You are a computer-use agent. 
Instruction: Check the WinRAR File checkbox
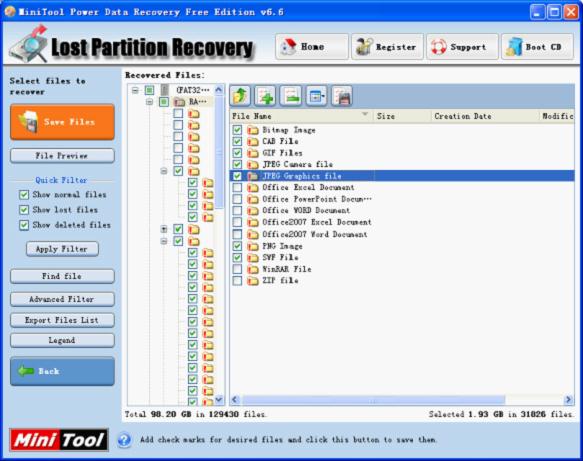pos(237,269)
